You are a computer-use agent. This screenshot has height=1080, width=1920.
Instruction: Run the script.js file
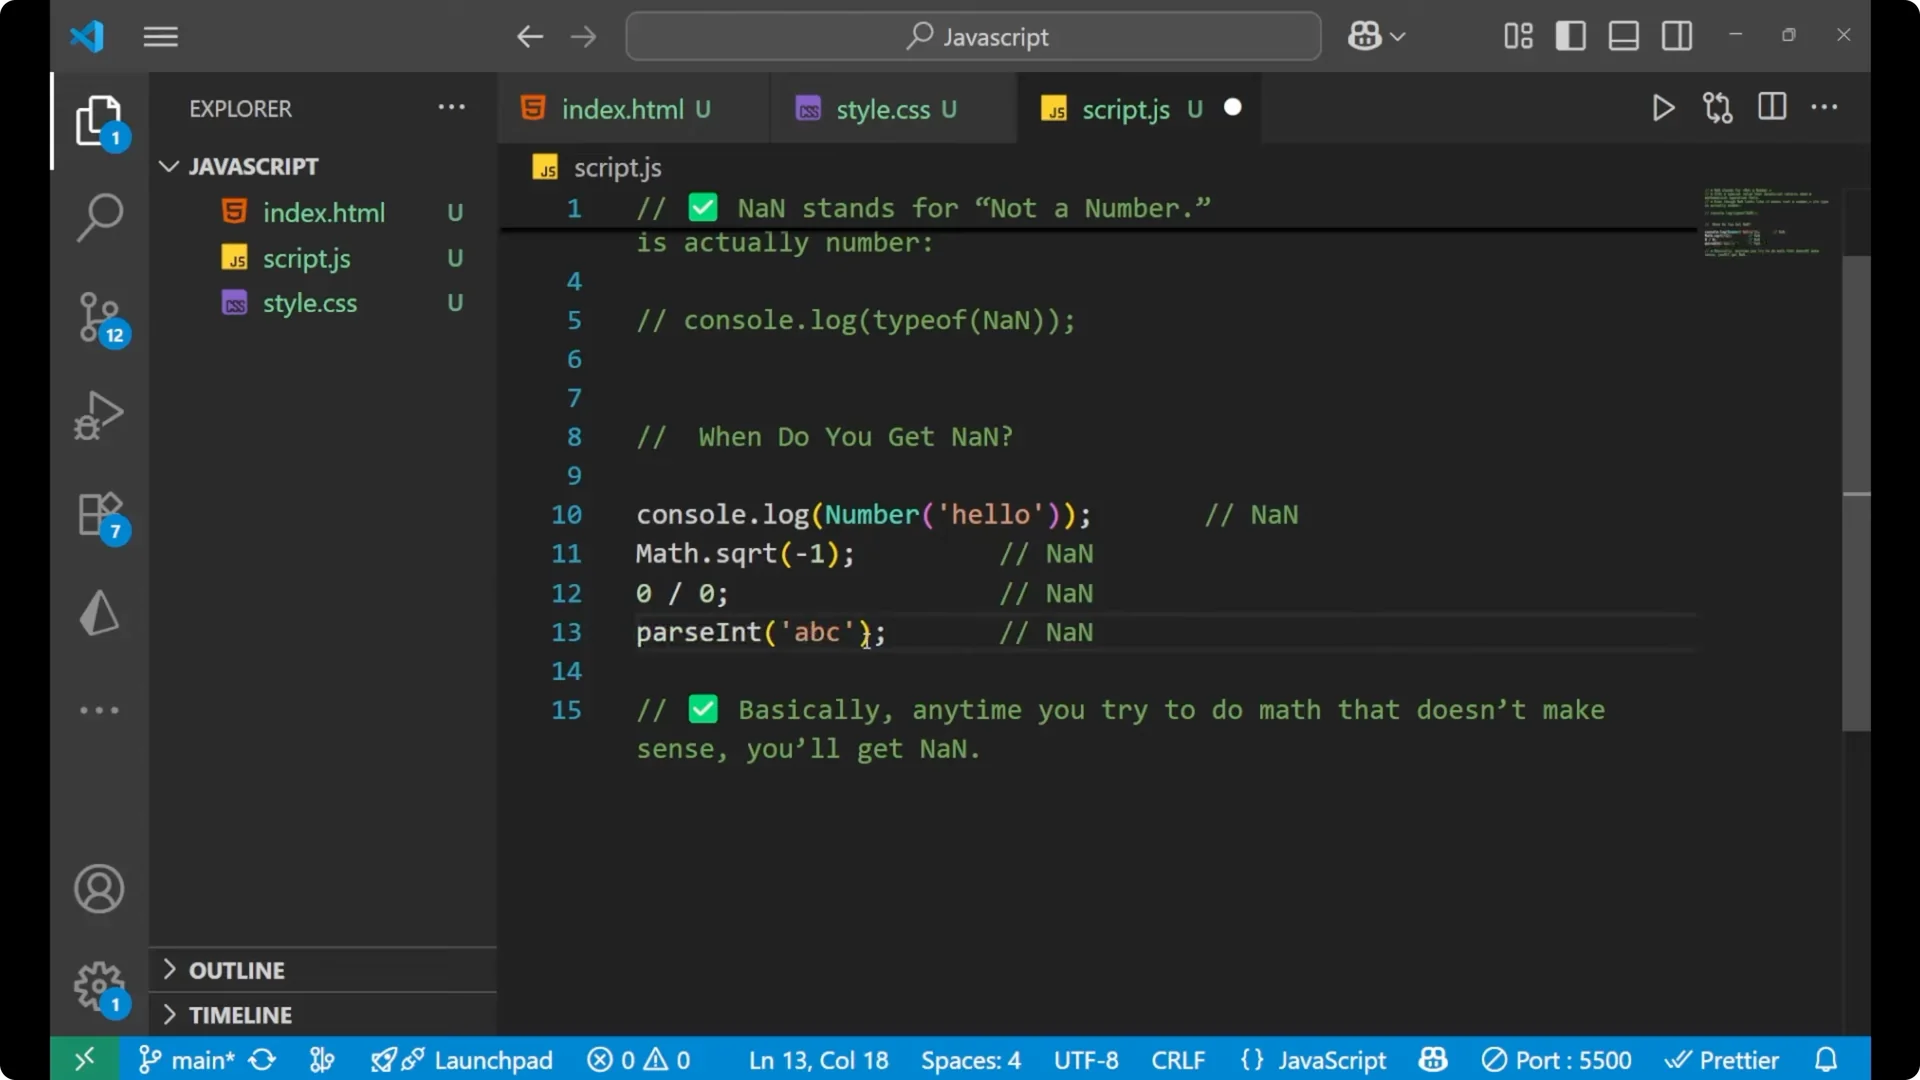point(1663,108)
